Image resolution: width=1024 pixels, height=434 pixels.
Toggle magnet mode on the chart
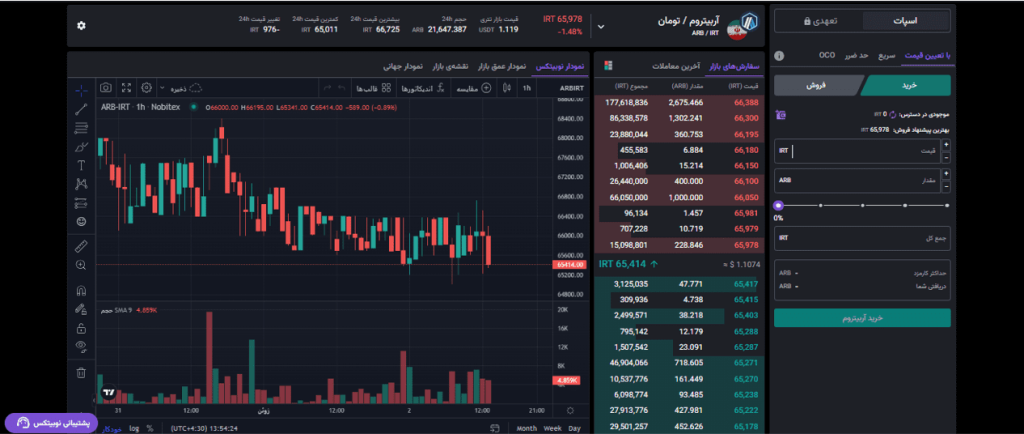81,290
